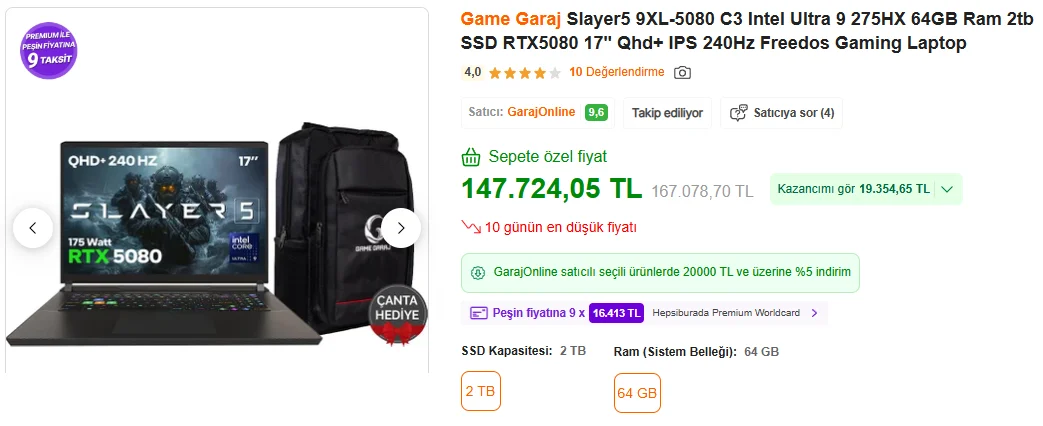
Task: Click the basket icon next to Sepete özel fiyat
Action: (x=471, y=157)
